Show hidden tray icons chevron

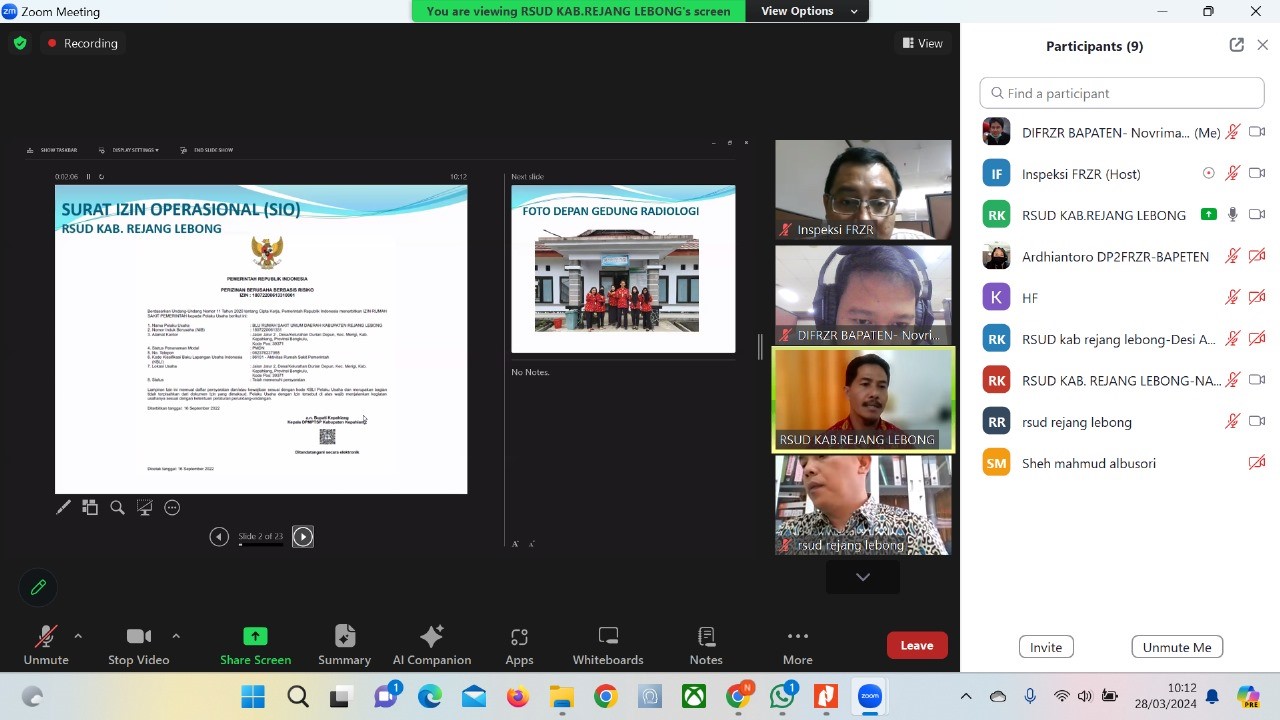click(966, 696)
